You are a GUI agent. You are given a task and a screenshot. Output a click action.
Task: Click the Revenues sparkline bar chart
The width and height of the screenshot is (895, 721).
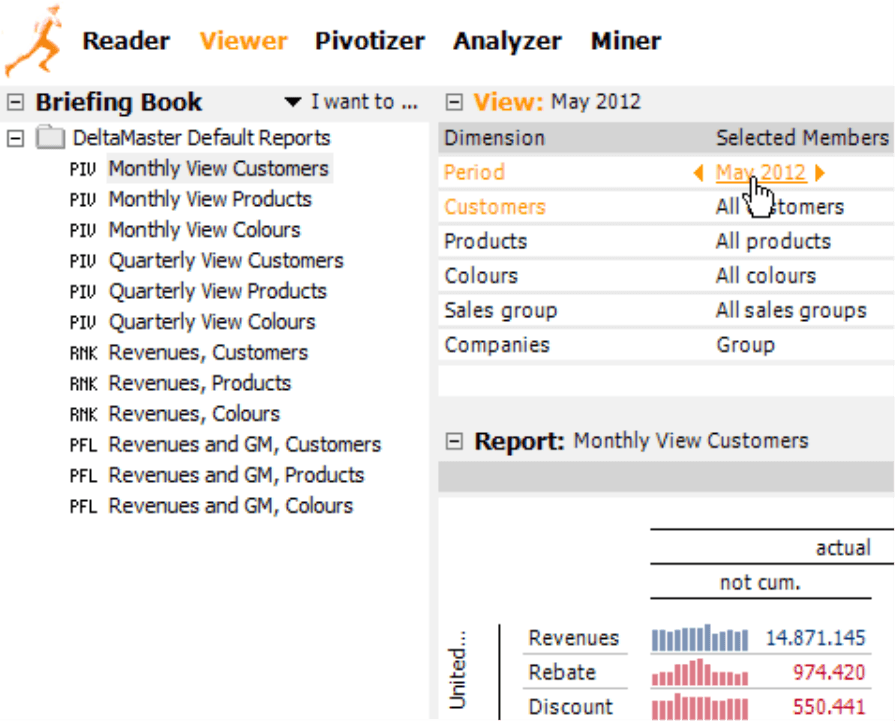point(700,638)
